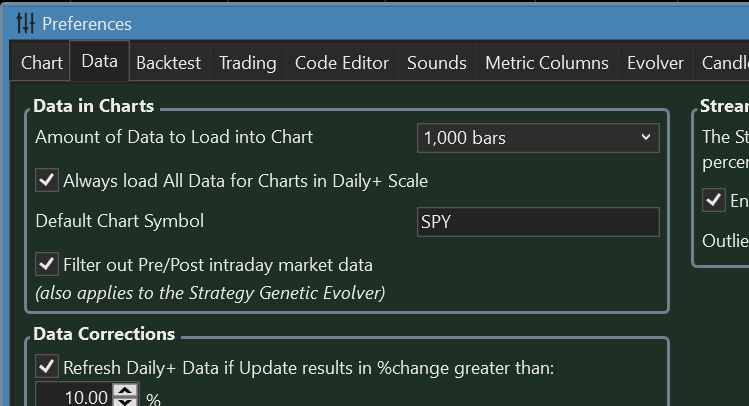Screen dimensions: 749x406
Task: Open the Backtest tab
Action: click(x=168, y=63)
